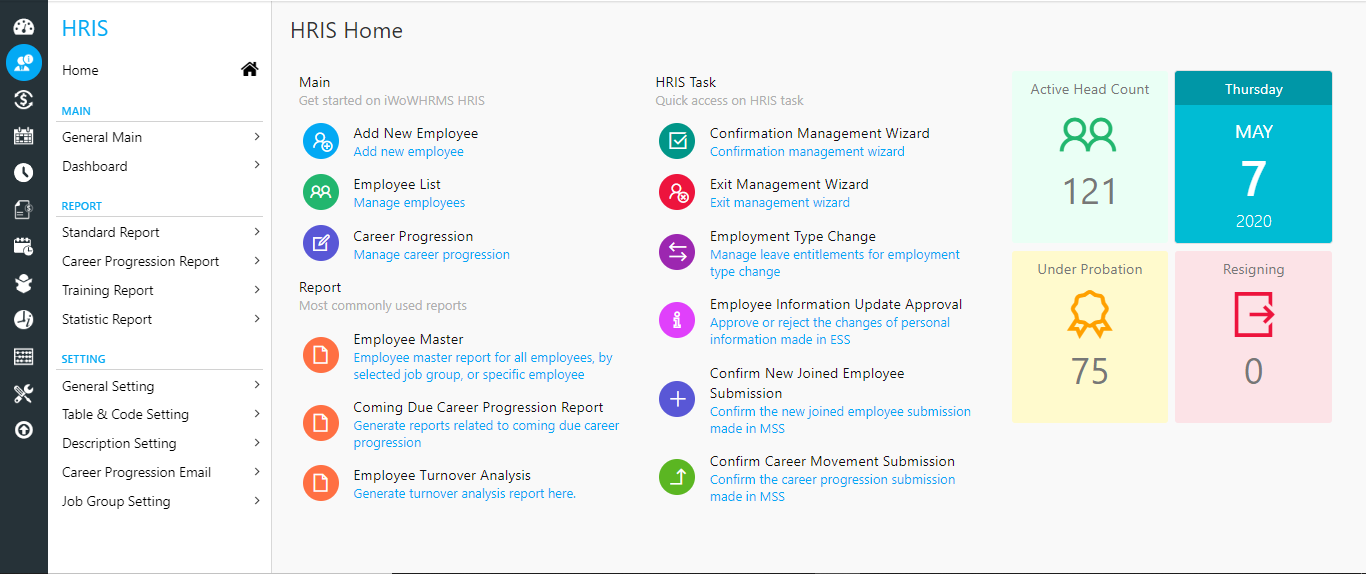This screenshot has height=574, width=1366.
Task: Click the green Employee List icon
Action: coord(321,192)
